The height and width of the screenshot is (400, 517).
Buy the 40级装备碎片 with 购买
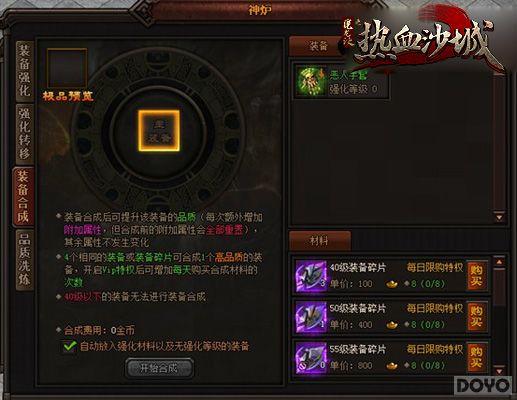(477, 276)
